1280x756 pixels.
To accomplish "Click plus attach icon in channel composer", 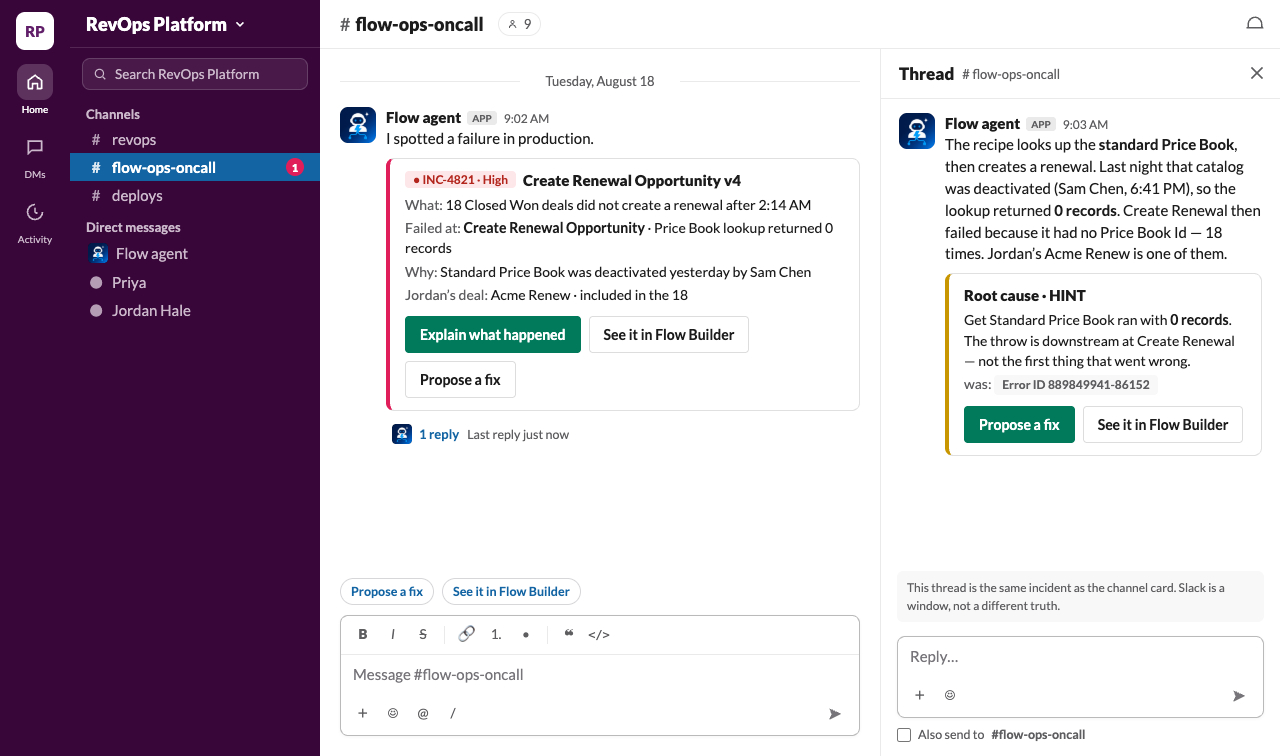I will click(x=363, y=713).
